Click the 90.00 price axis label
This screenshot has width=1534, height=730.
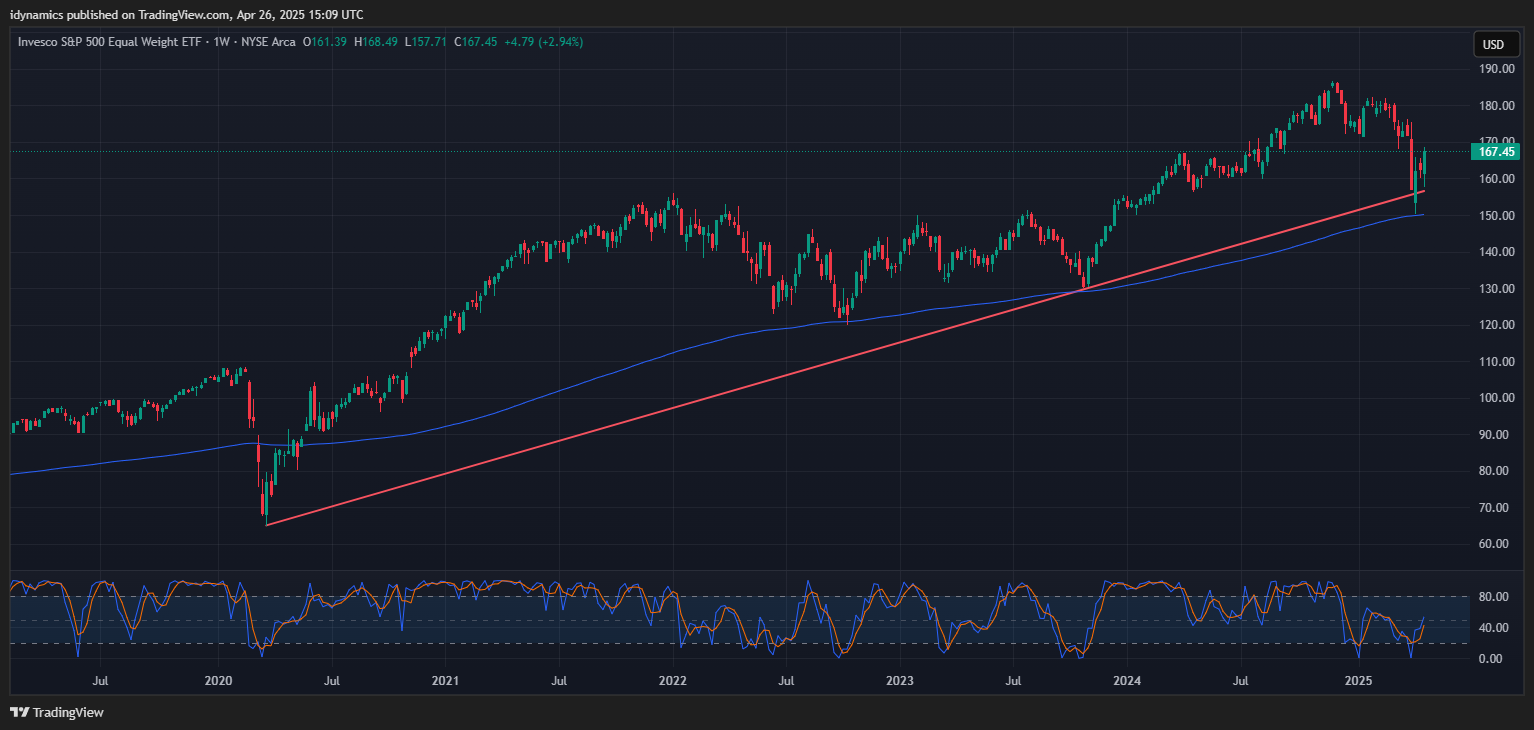[x=1496, y=434]
